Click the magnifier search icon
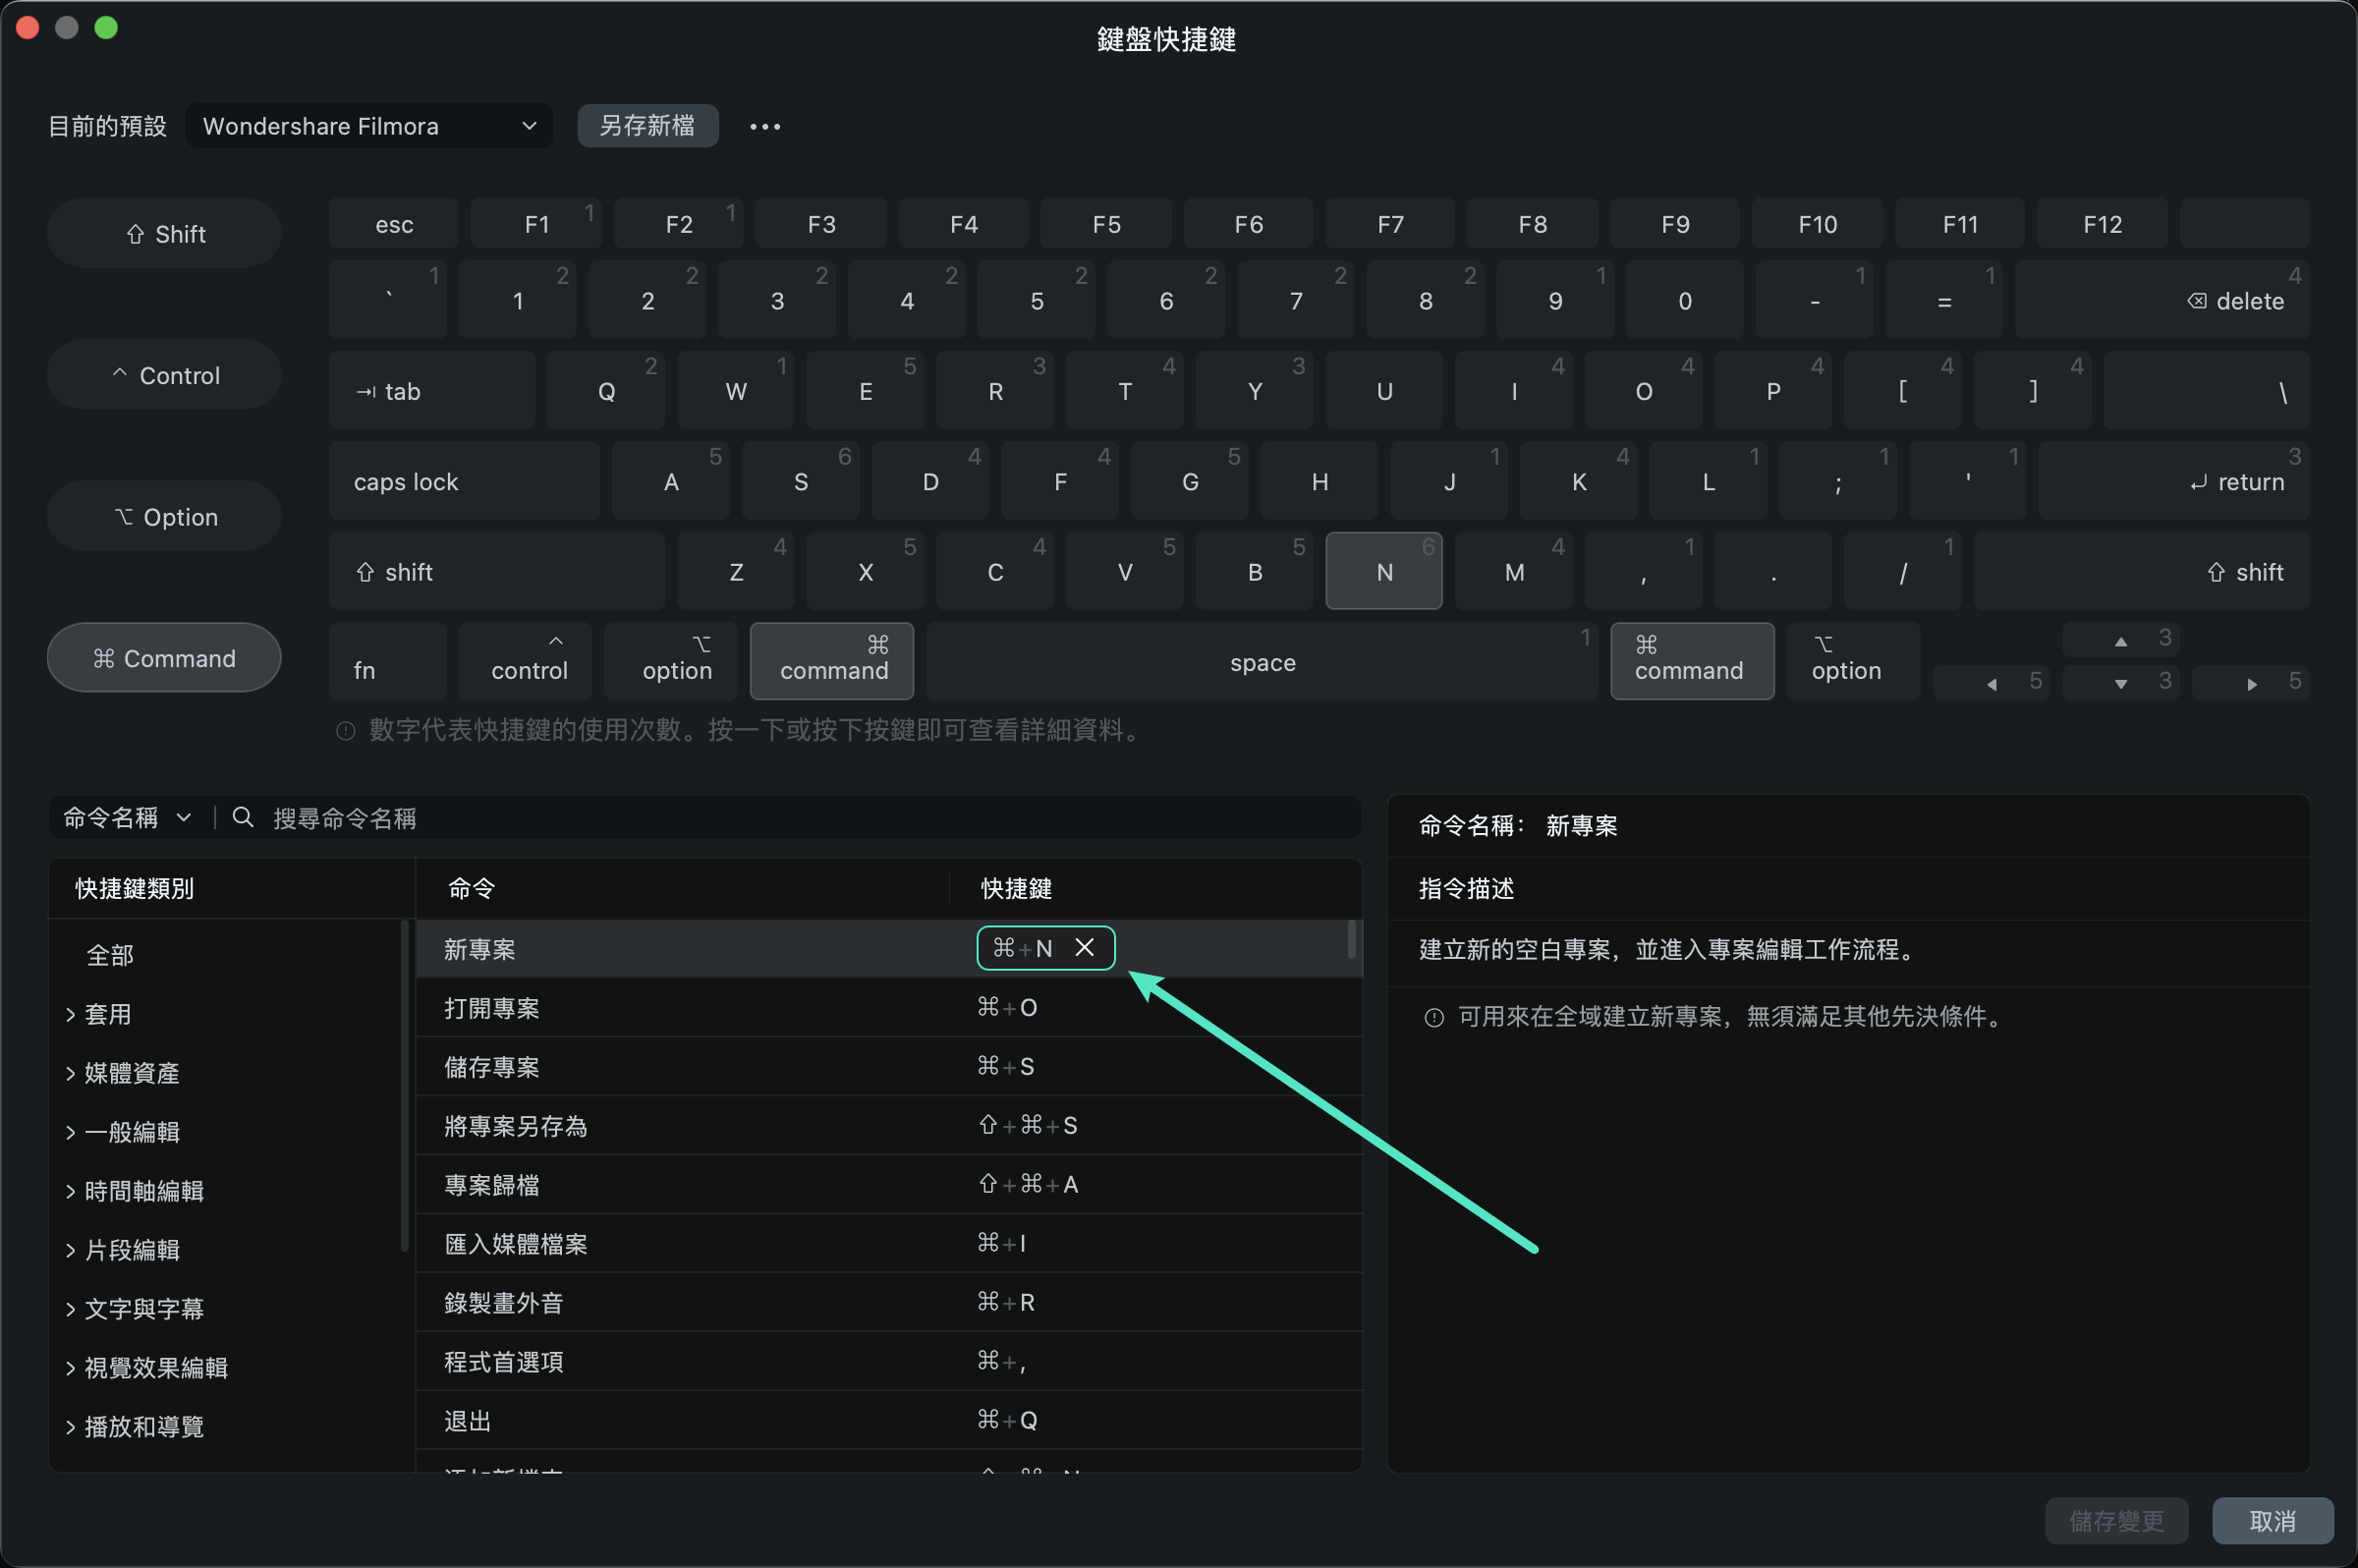Viewport: 2358px width, 1568px height. [242, 818]
